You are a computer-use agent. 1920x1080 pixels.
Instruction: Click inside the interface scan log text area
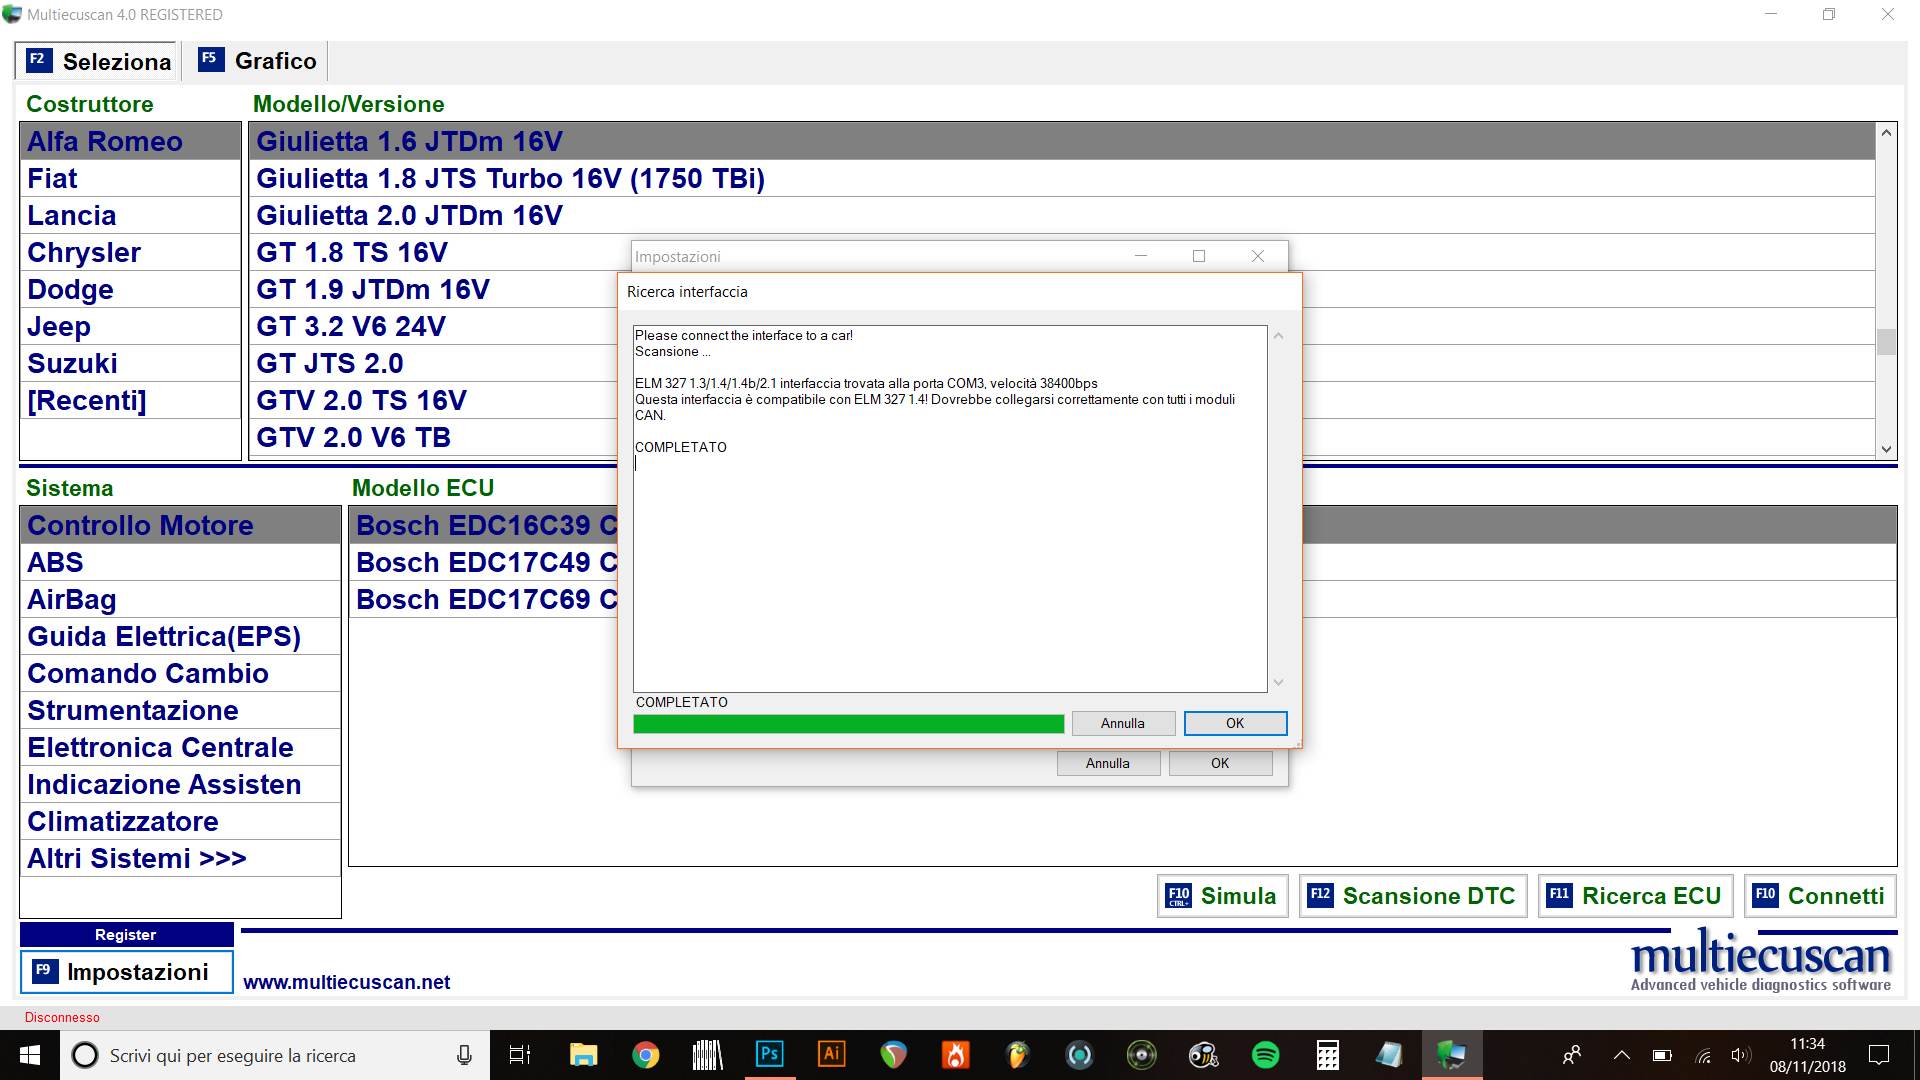pos(950,508)
